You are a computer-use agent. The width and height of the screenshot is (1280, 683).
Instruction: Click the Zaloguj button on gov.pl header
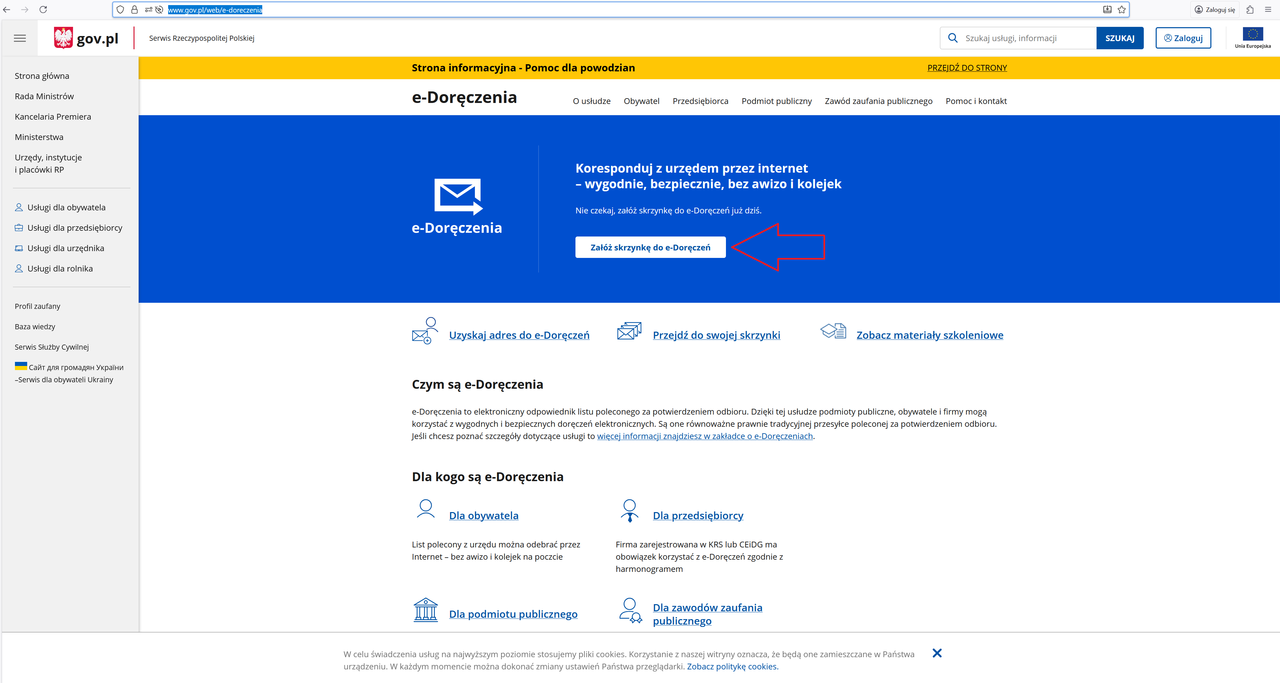(x=1183, y=38)
